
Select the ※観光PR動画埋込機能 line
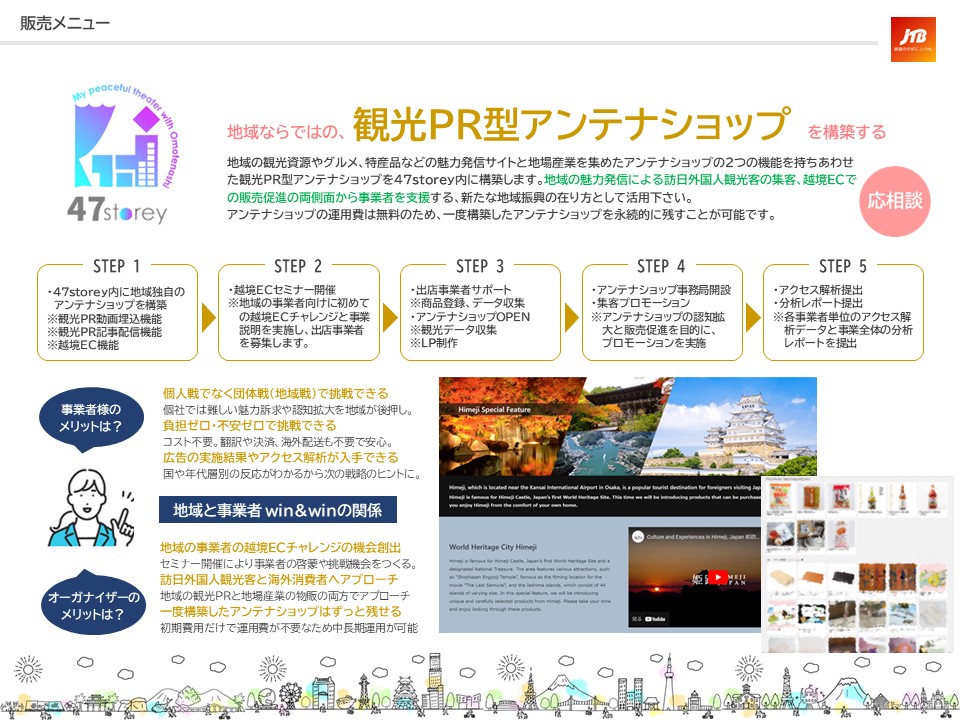pos(105,319)
